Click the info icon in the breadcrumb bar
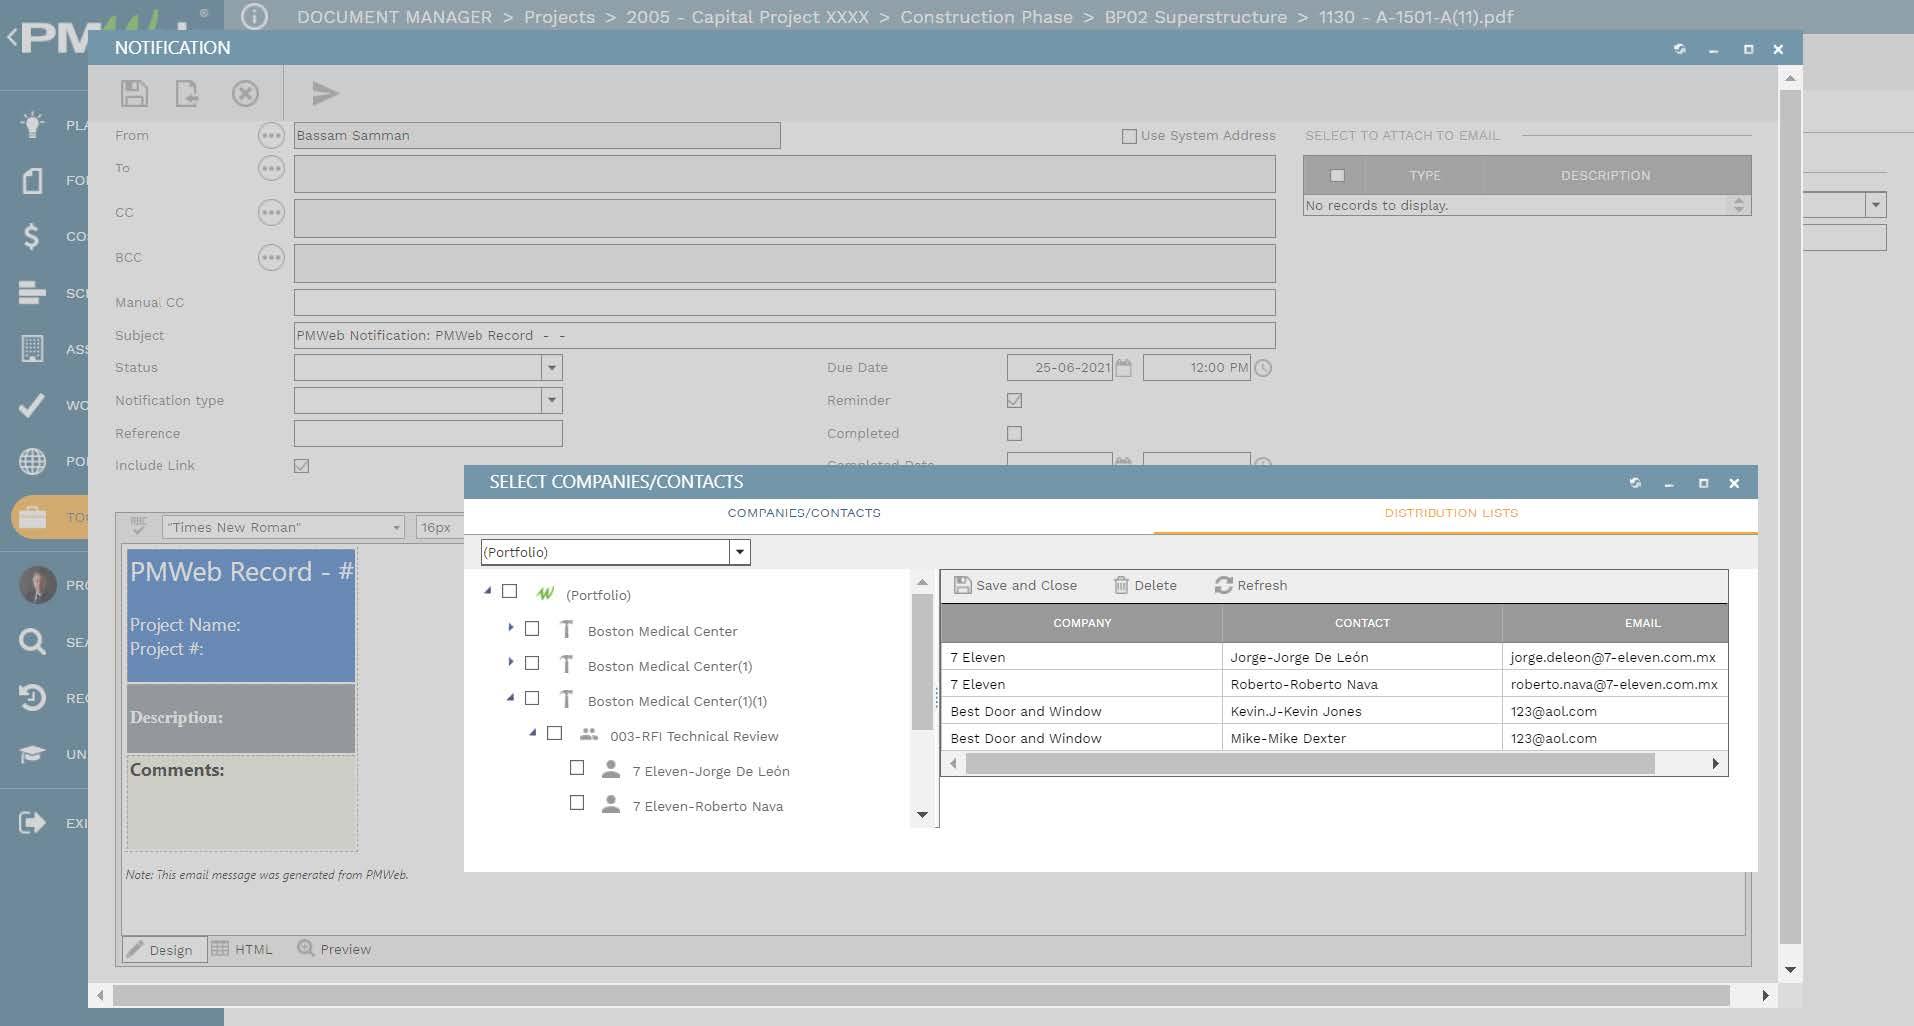 pyautogui.click(x=255, y=17)
